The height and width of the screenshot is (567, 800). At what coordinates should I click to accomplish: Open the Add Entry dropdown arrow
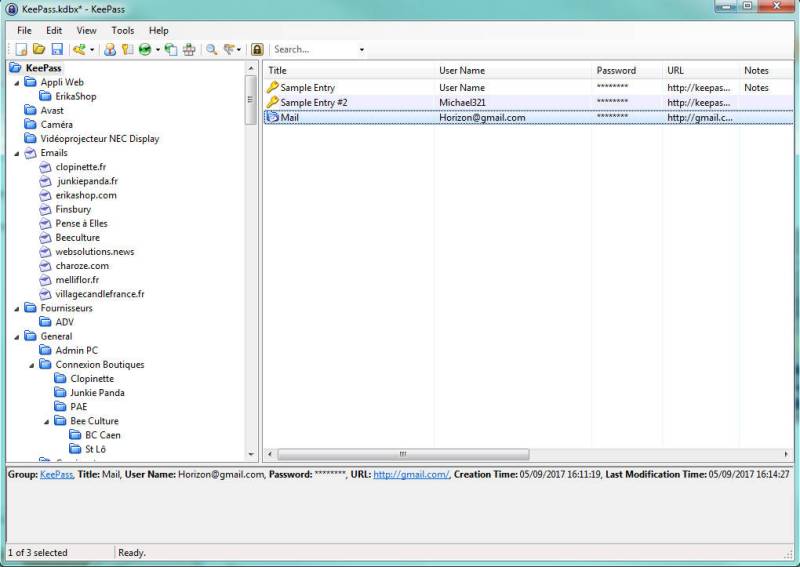click(92, 49)
